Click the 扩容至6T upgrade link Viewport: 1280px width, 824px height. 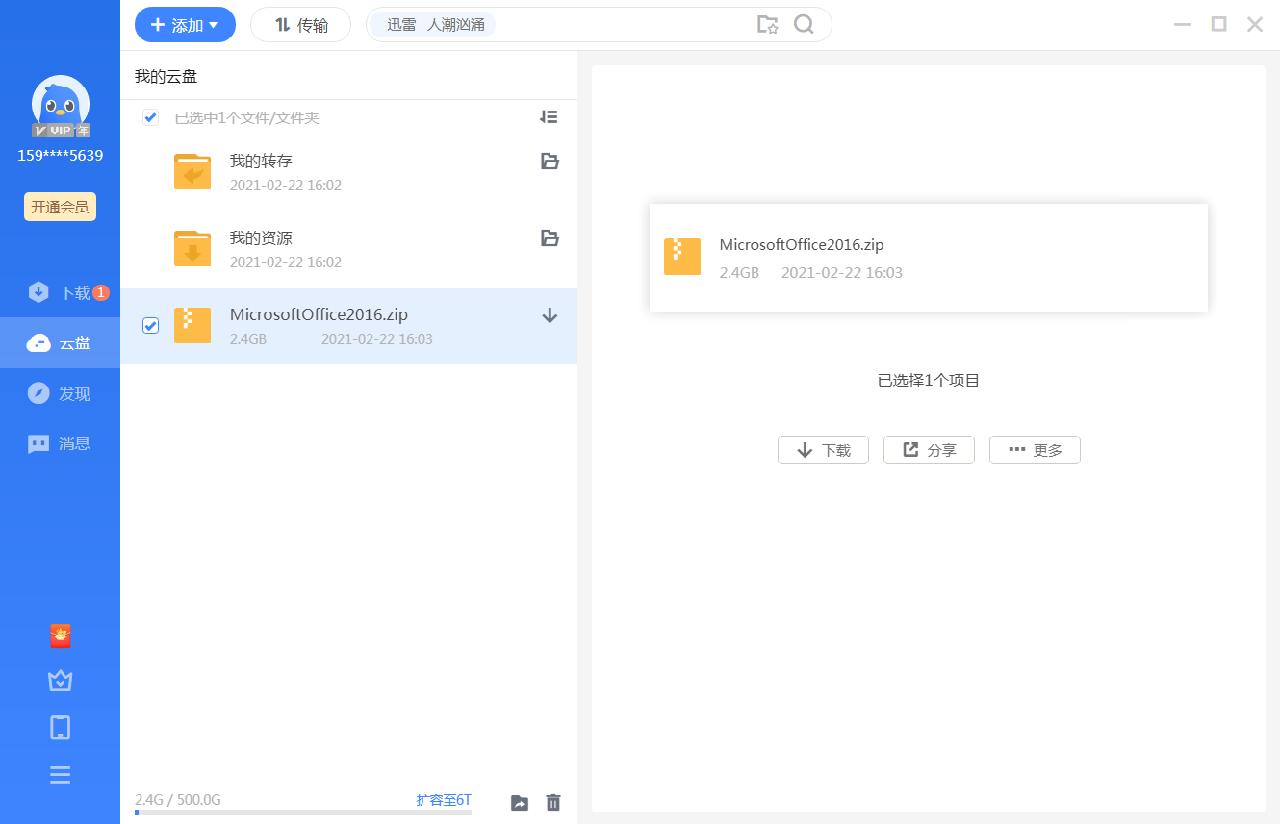[443, 799]
